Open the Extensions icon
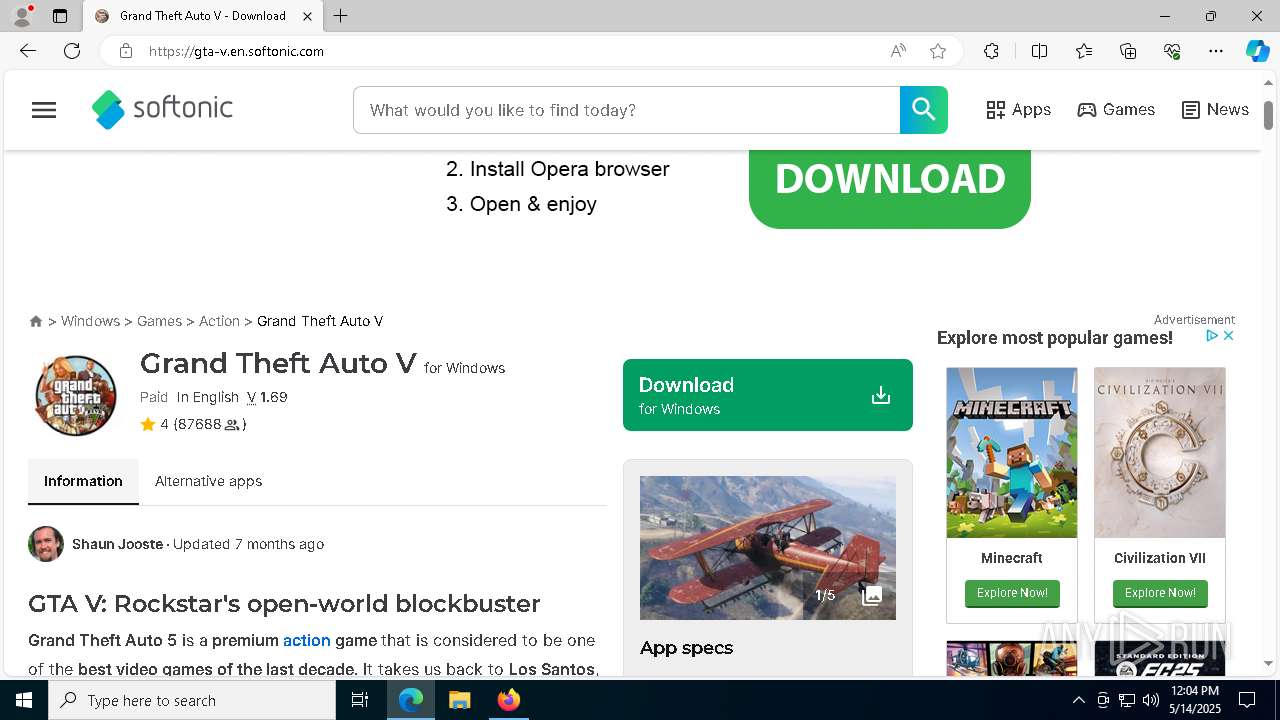Screen dimensions: 1280x720 (991, 51)
